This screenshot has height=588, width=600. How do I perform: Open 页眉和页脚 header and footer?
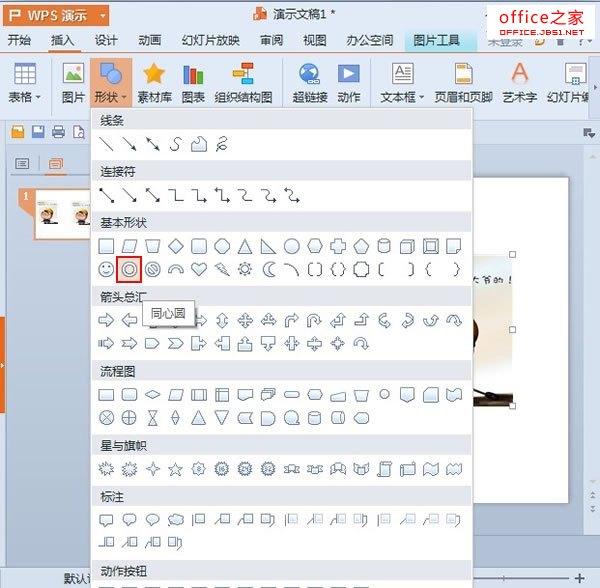click(463, 83)
